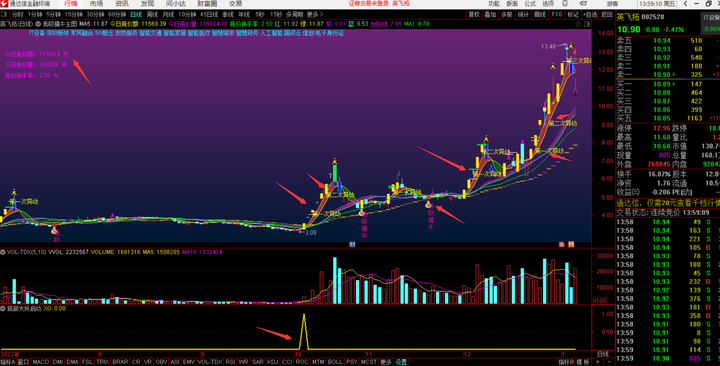Open the 资讯 menu tab
720x366 pixels.
coord(122,4)
